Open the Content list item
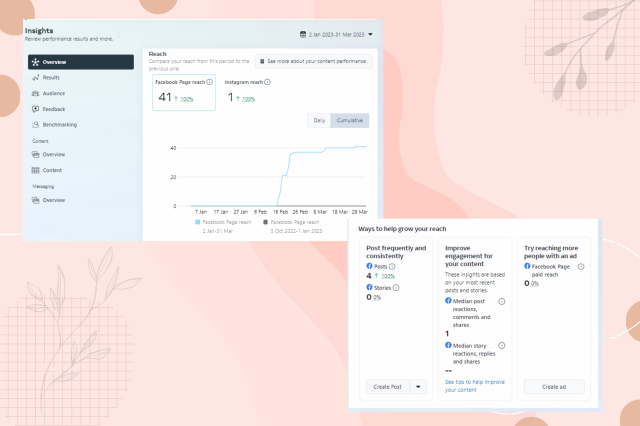Image resolution: width=640 pixels, height=426 pixels. pyautogui.click(x=52, y=170)
